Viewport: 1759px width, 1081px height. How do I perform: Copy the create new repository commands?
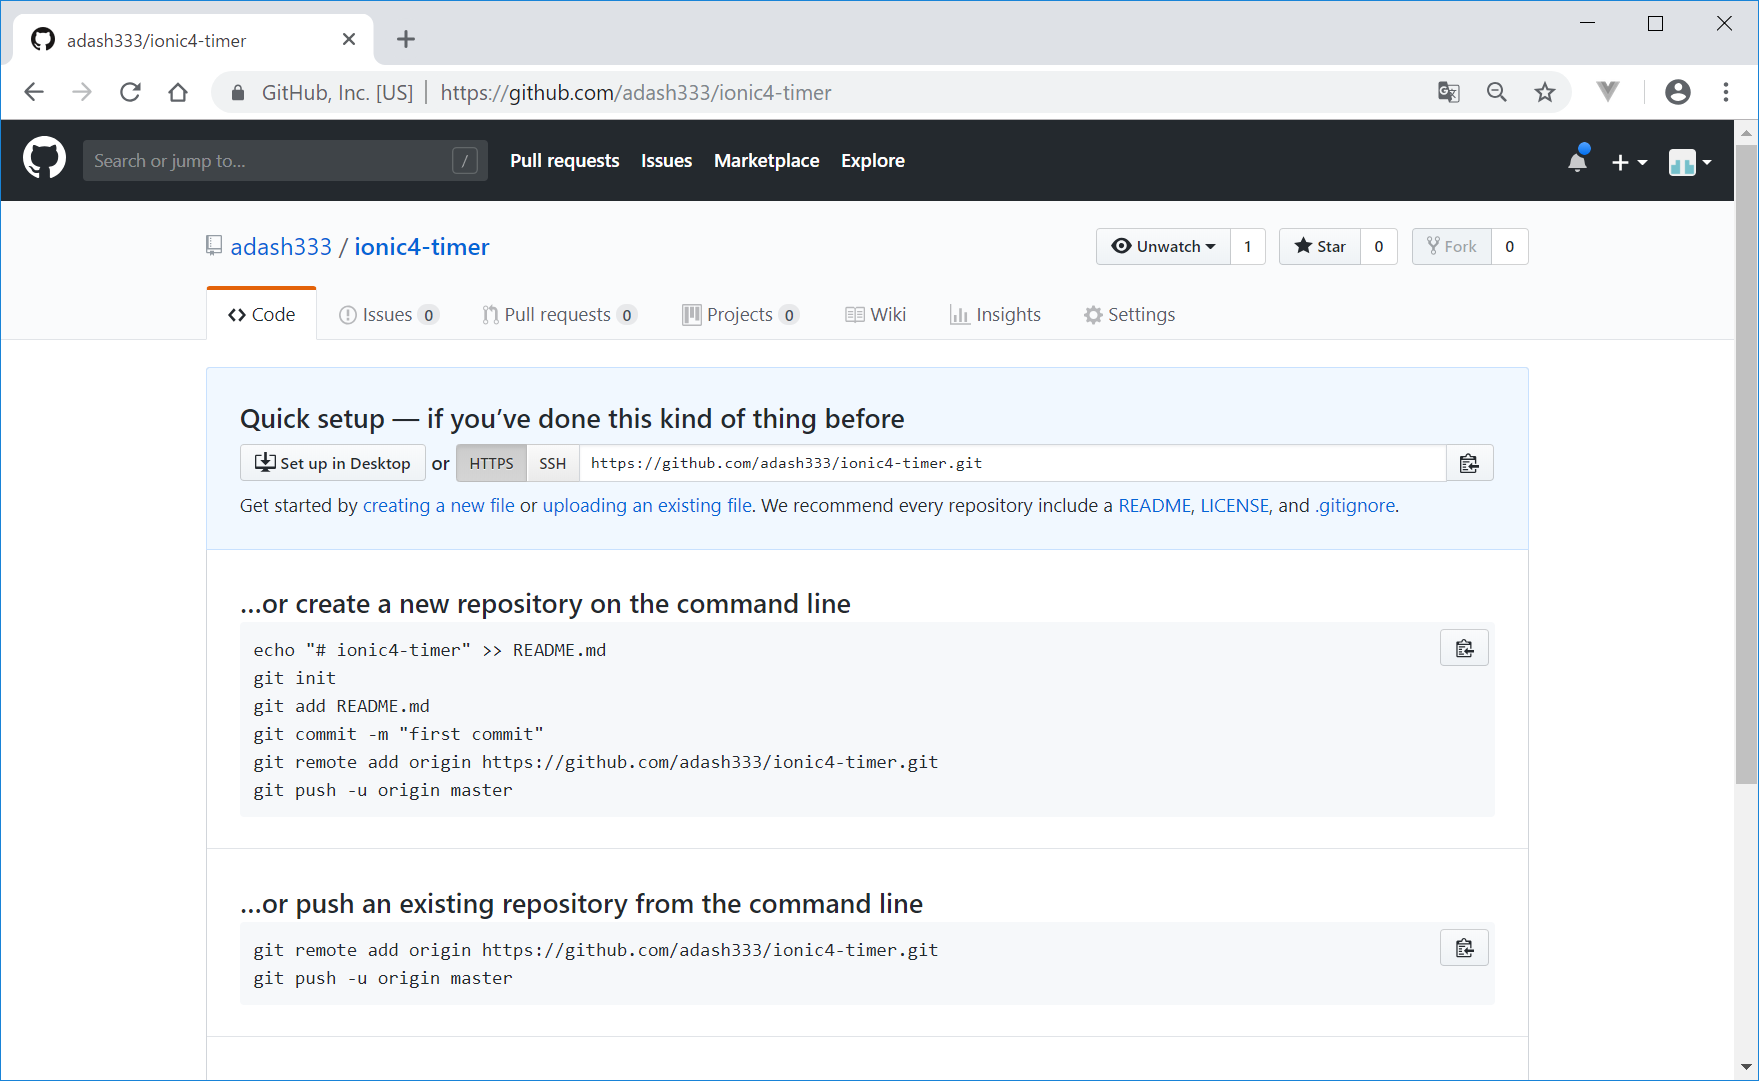click(x=1464, y=648)
